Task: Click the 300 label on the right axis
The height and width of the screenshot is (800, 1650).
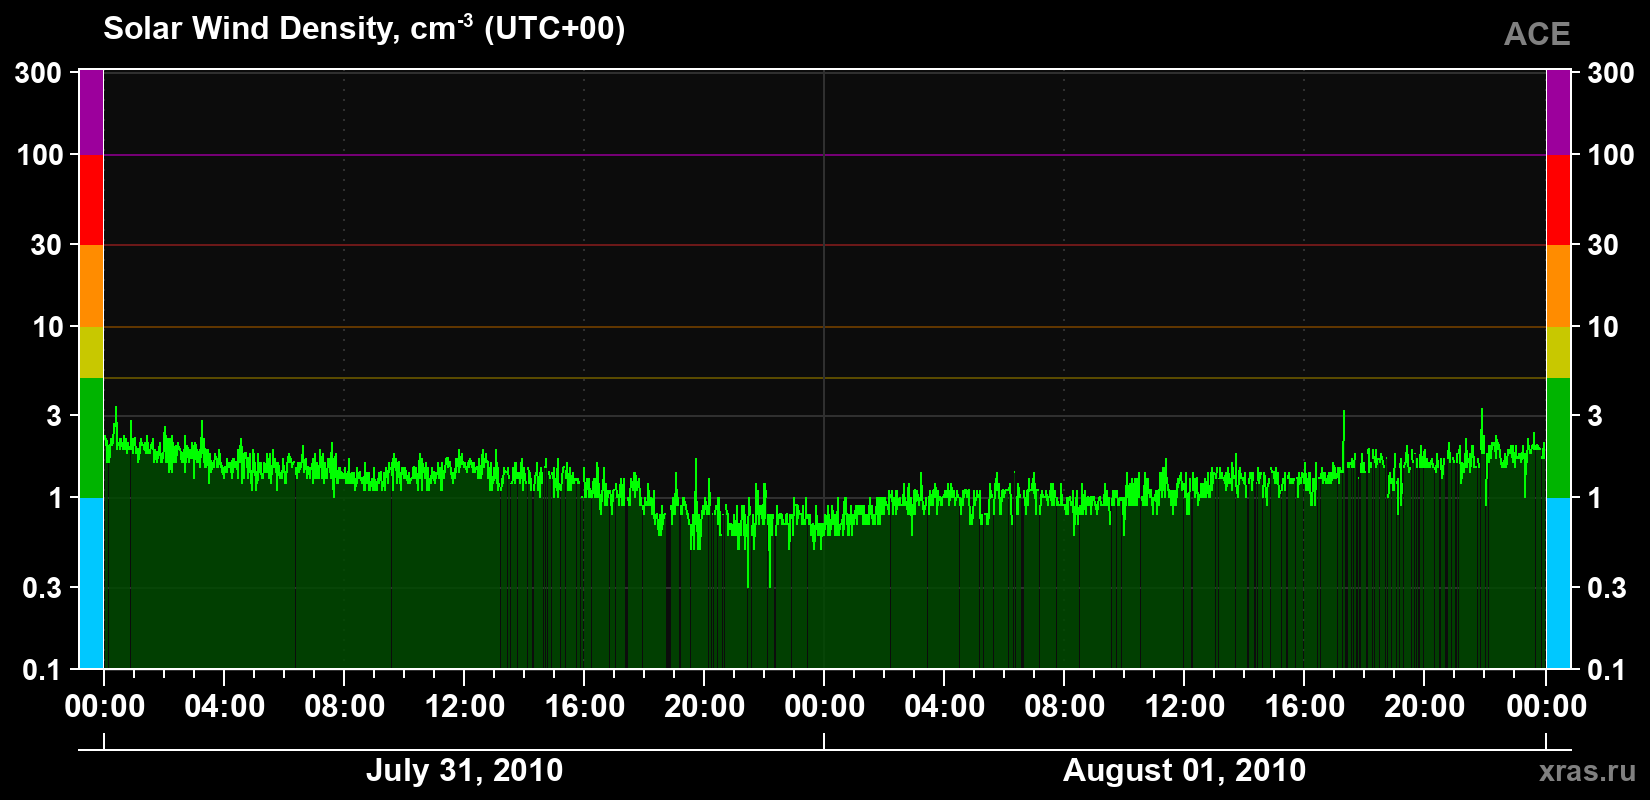Action: (1611, 73)
